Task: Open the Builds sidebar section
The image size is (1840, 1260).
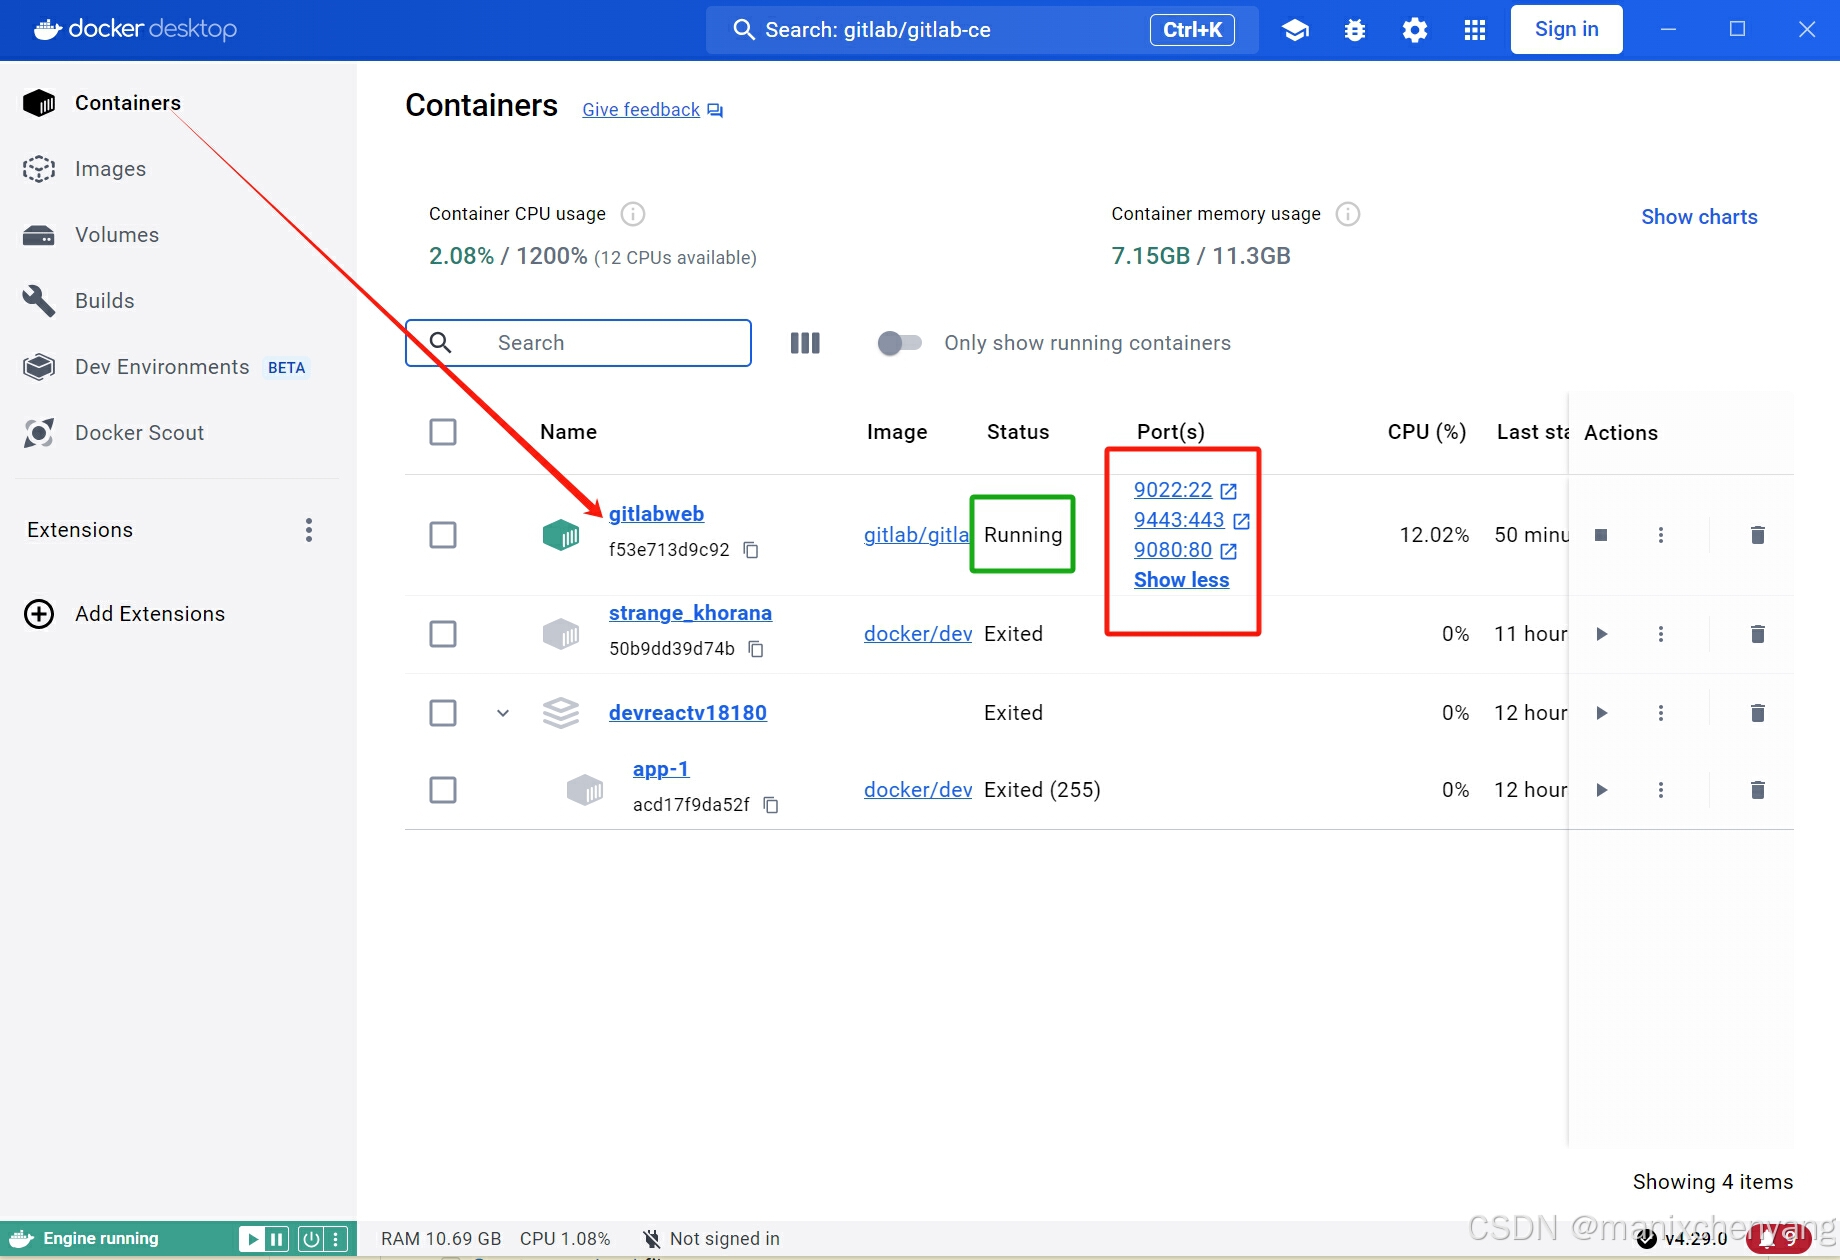Action: click(104, 301)
